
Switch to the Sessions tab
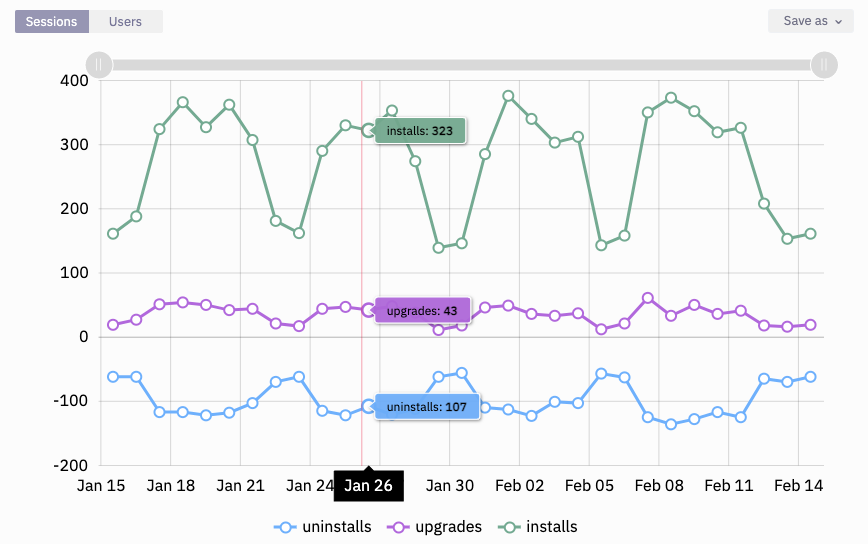click(51, 21)
